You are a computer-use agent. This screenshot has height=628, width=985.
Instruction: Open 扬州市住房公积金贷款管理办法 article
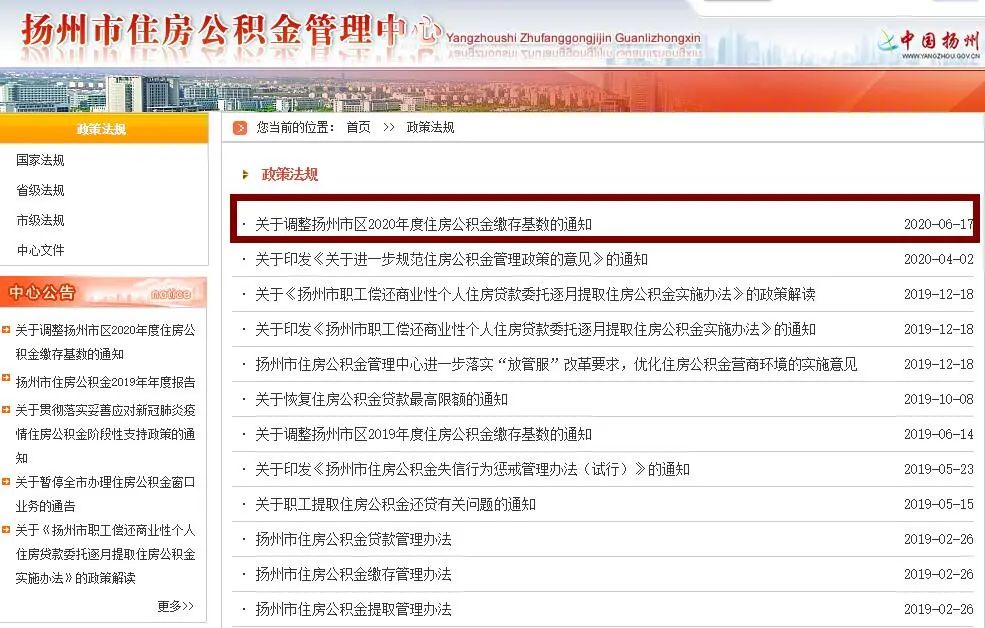pos(353,539)
